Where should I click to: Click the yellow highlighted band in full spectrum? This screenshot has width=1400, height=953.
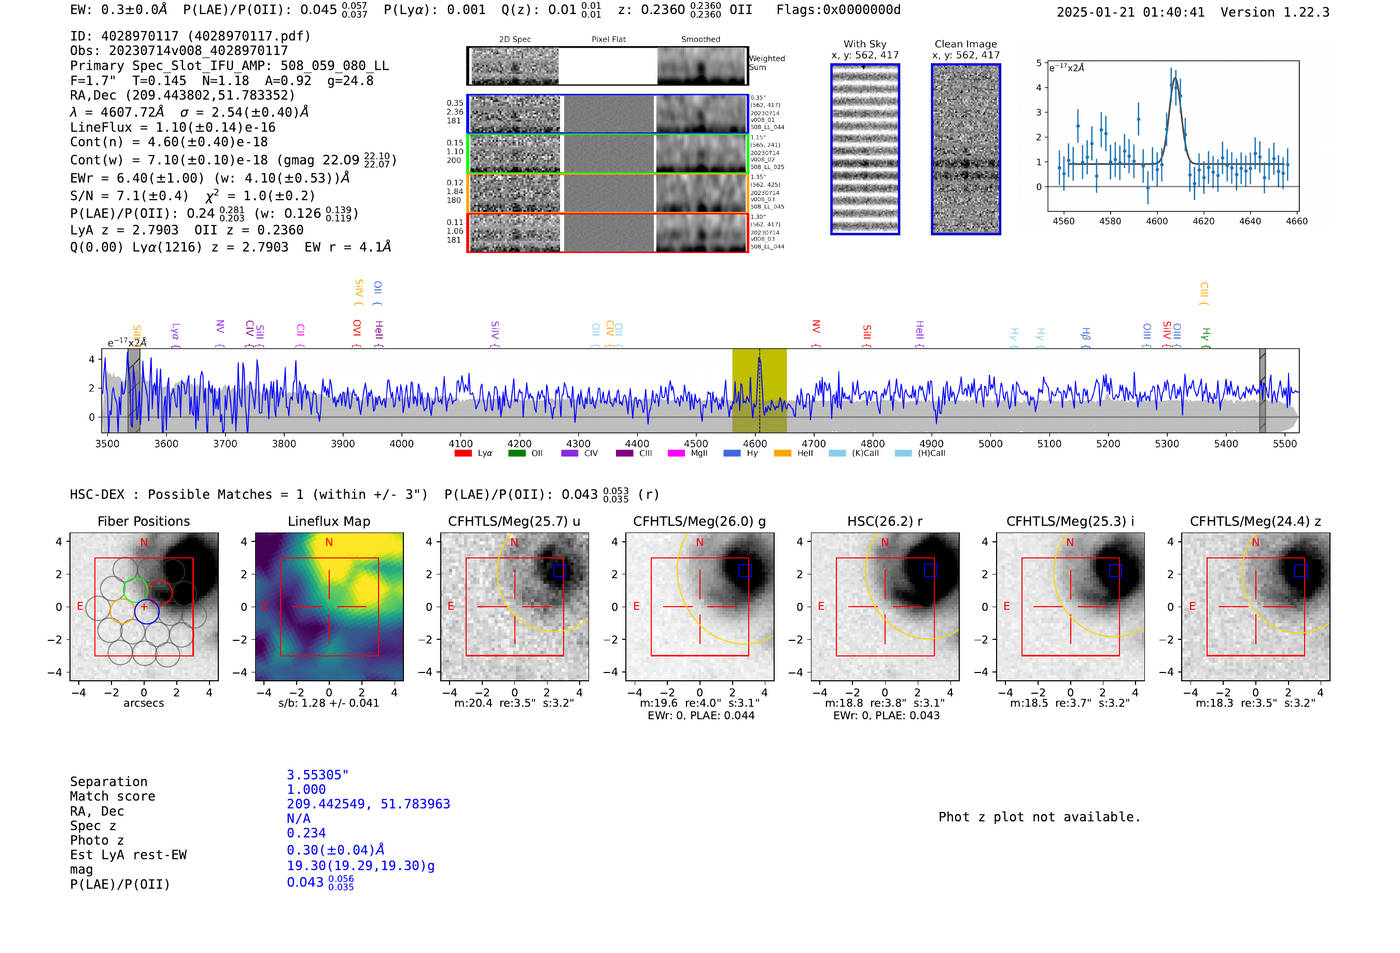pyautogui.click(x=759, y=390)
